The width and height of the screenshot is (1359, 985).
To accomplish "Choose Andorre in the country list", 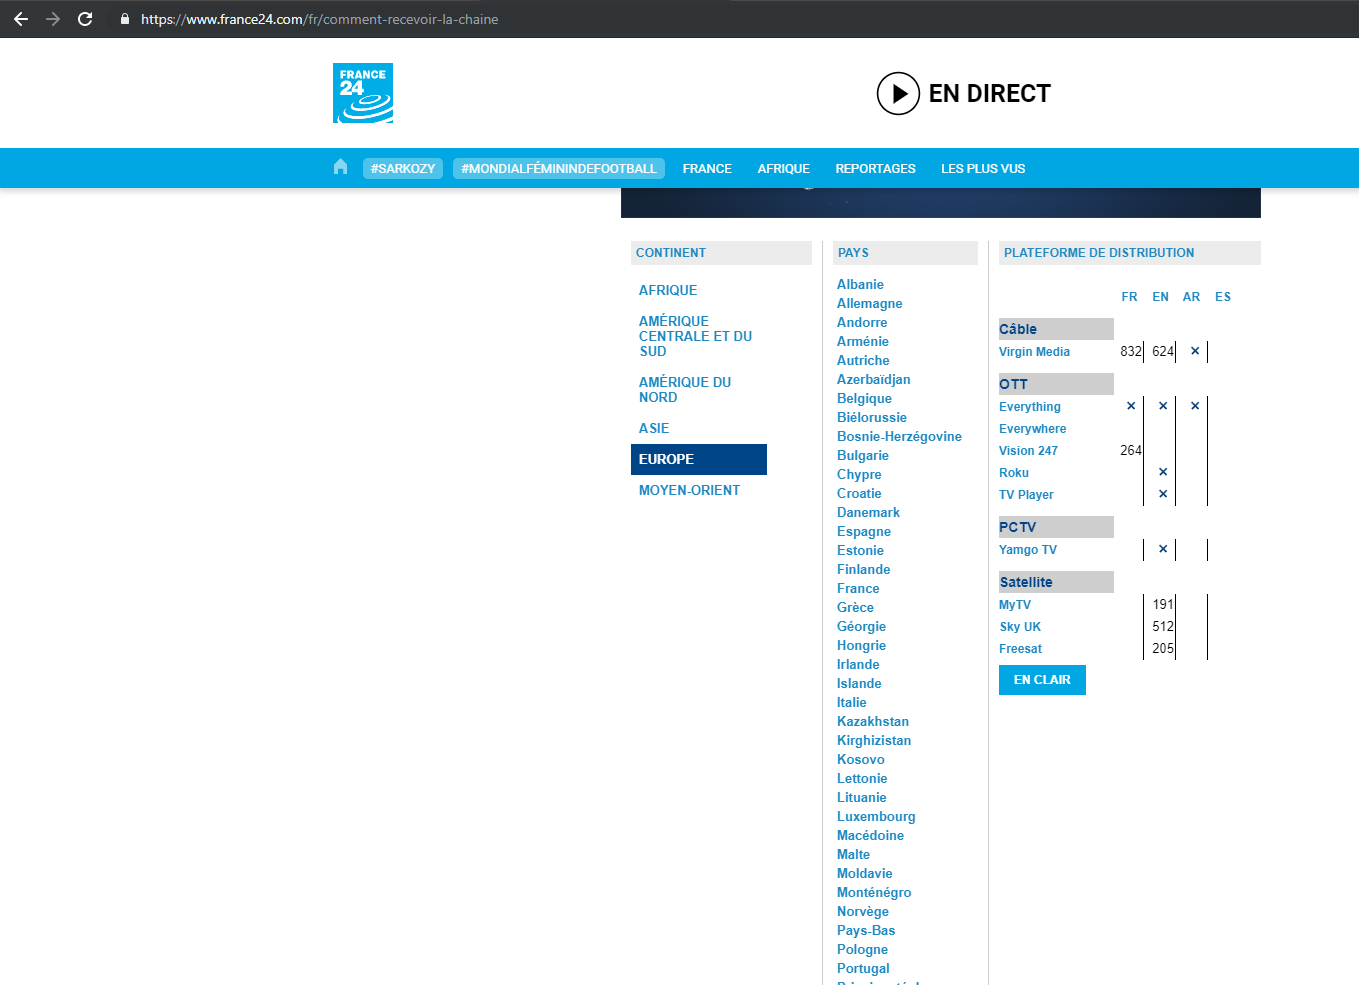I will point(862,322).
